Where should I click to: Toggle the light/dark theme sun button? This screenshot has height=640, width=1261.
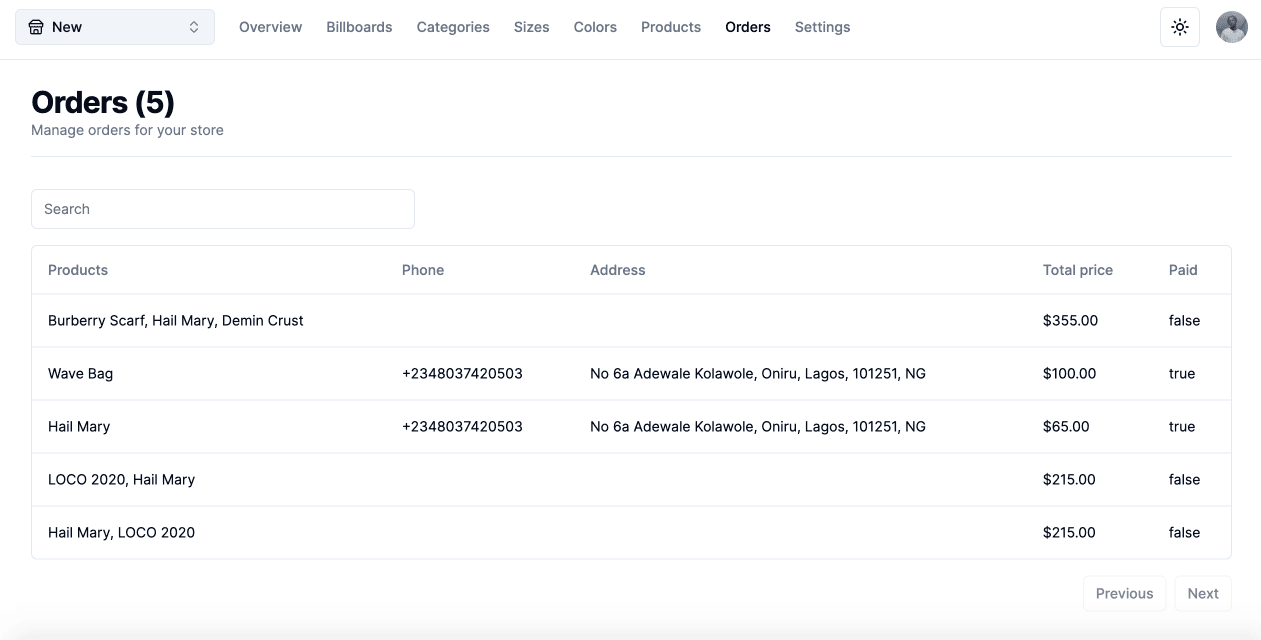pyautogui.click(x=1179, y=27)
